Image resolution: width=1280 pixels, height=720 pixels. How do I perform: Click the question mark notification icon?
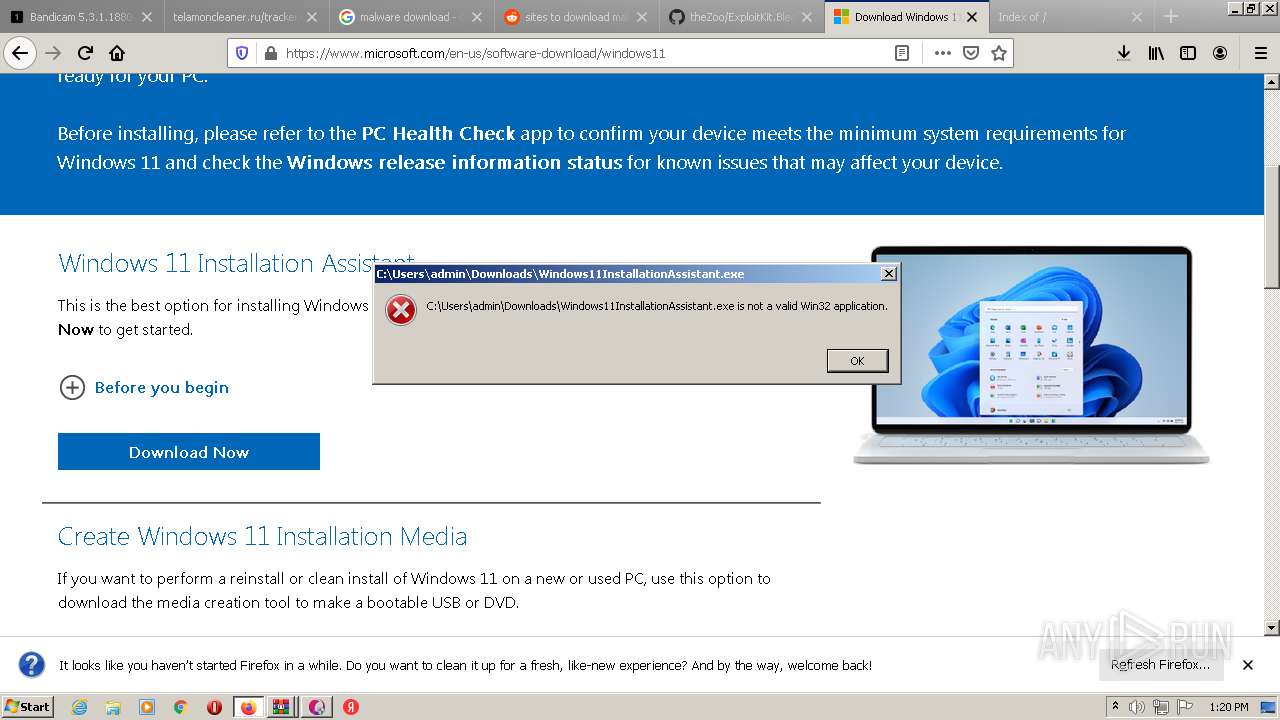click(32, 665)
